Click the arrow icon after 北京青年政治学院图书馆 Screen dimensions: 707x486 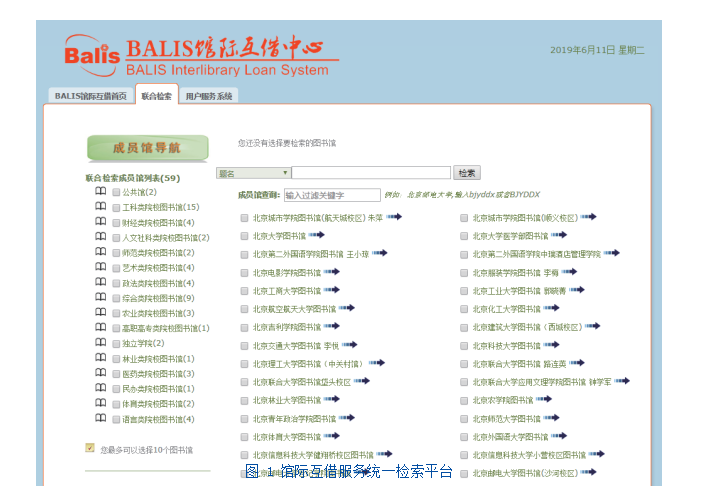(x=347, y=417)
